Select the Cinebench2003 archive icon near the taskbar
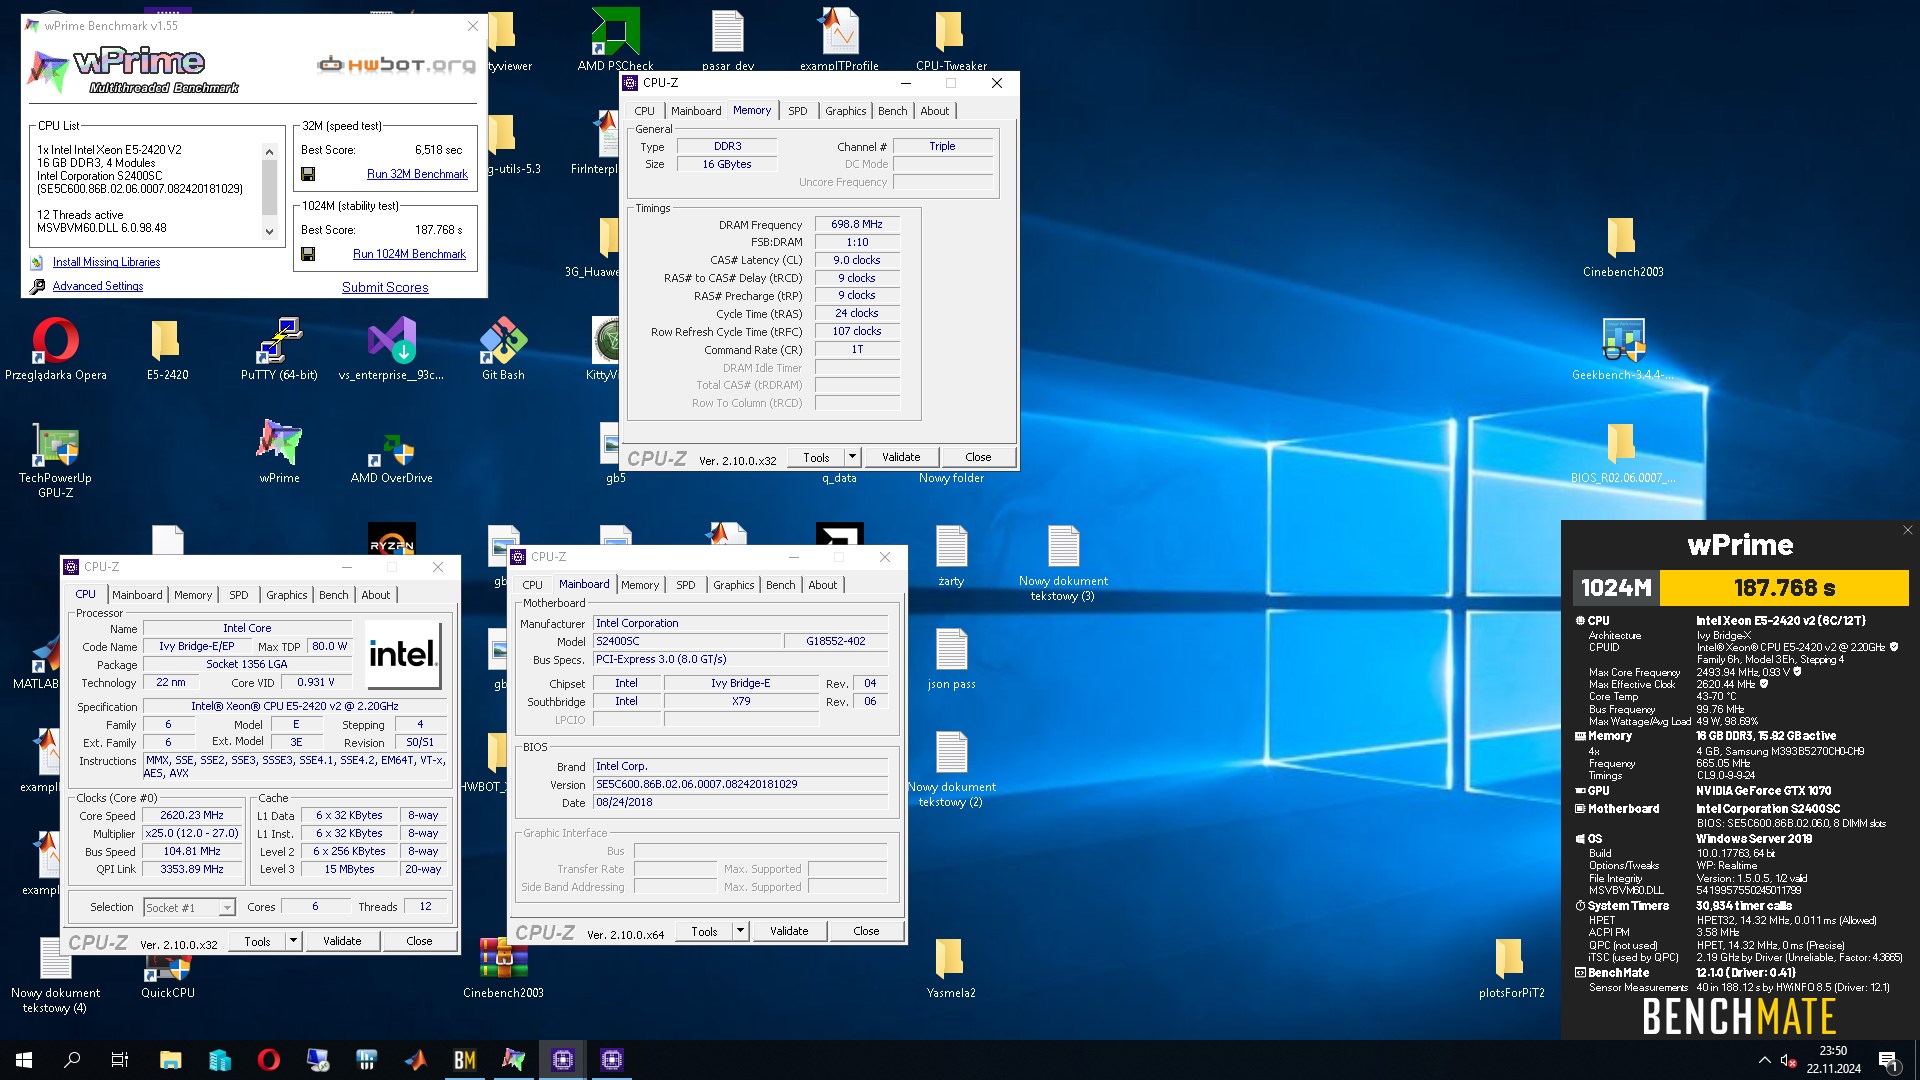This screenshot has height=1080, width=1920. pyautogui.click(x=503, y=968)
